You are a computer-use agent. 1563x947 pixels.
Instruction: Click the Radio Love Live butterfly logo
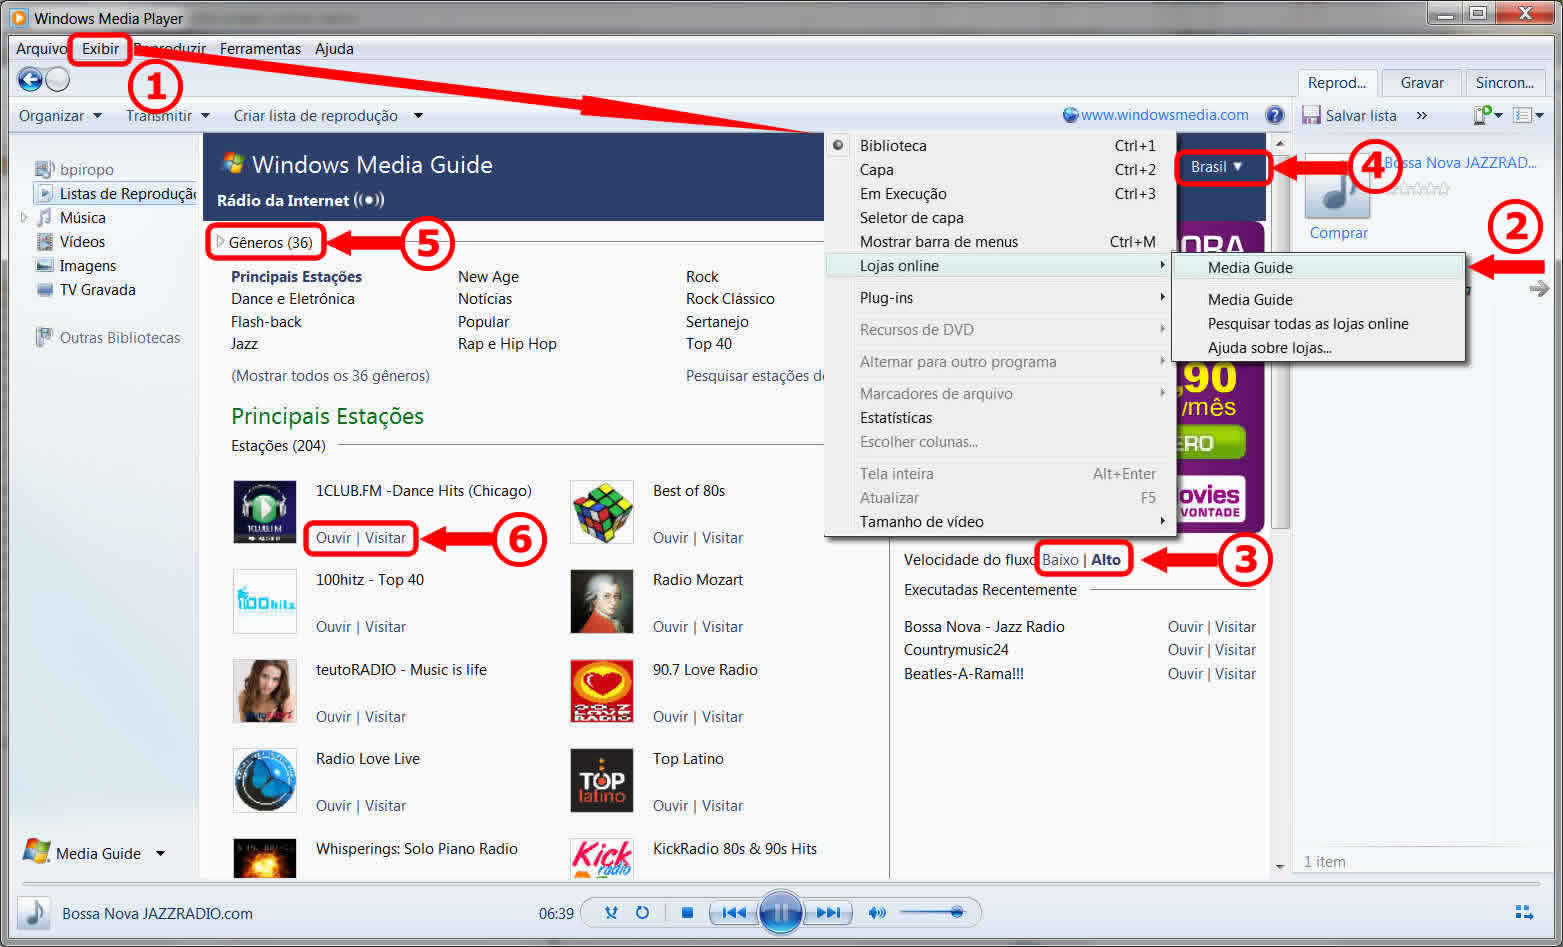[x=265, y=780]
